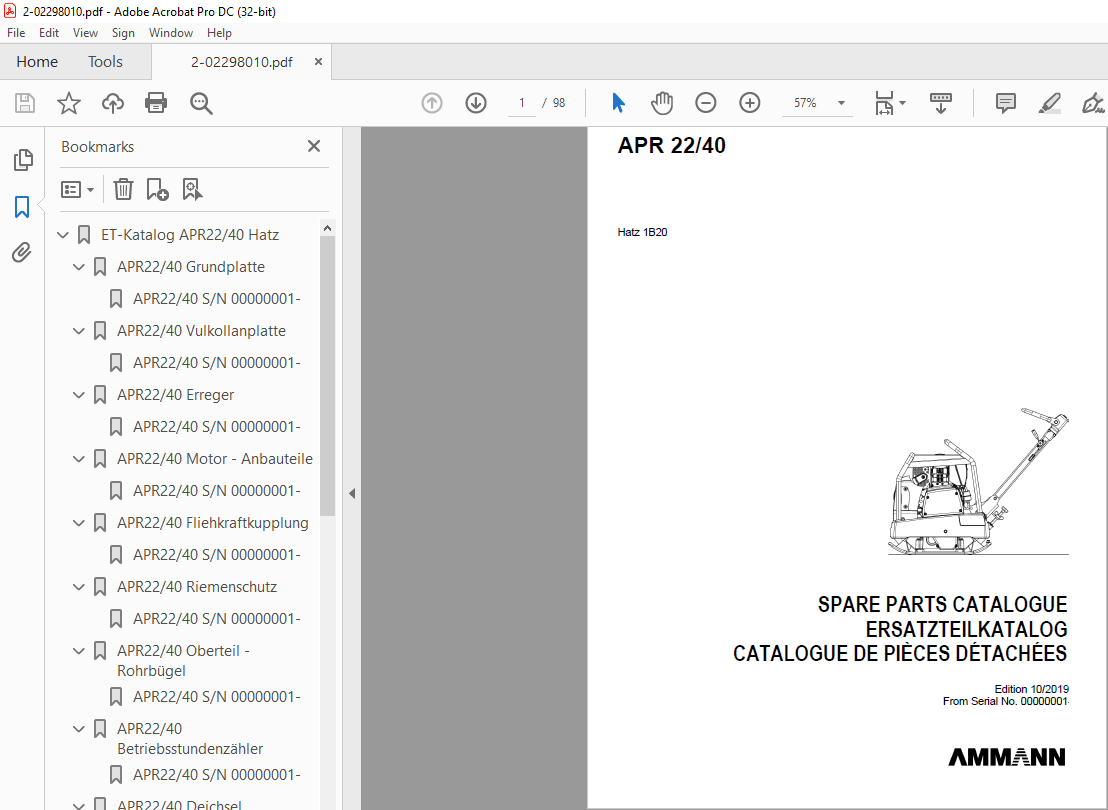The width and height of the screenshot is (1108, 810).
Task: Open ET-Katalog APR22/40 Hatz bookmark
Action: click(x=189, y=235)
